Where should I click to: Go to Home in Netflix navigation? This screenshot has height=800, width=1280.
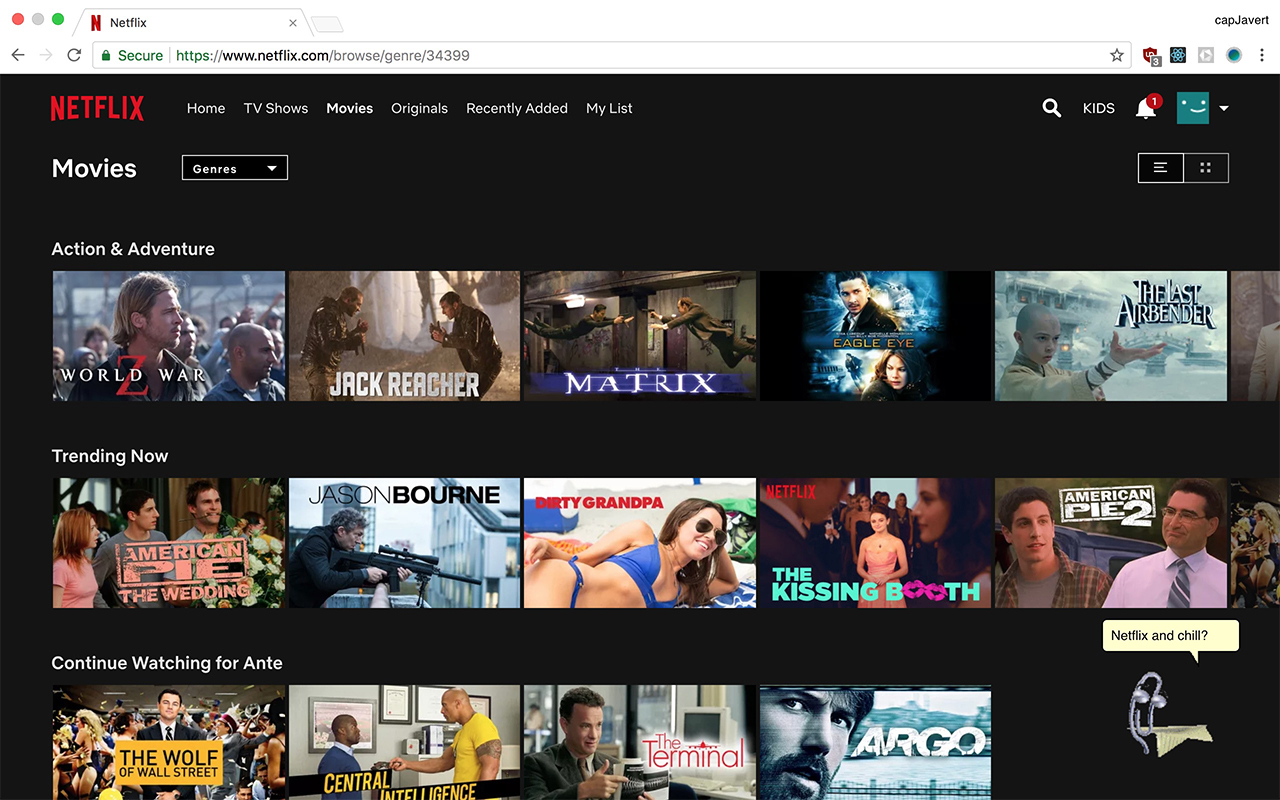[206, 108]
